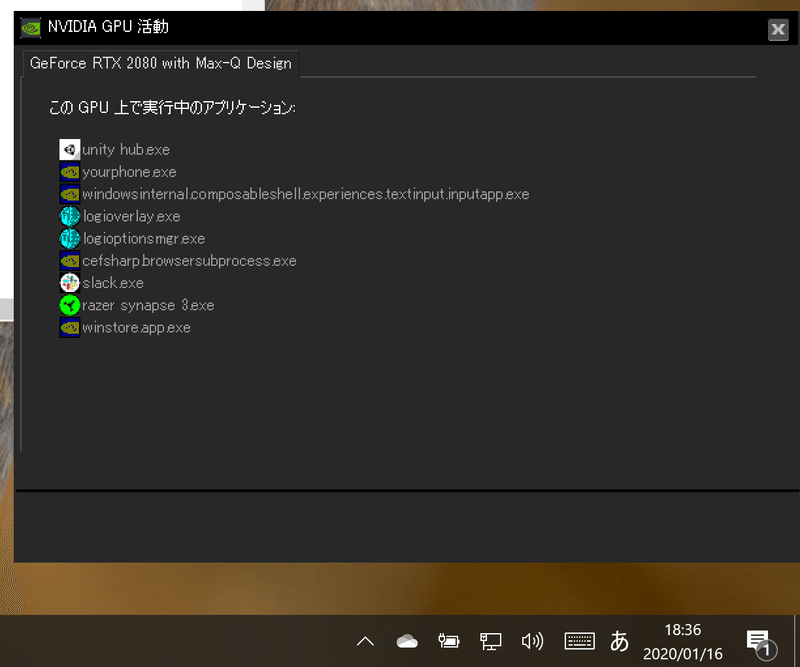The height and width of the screenshot is (667, 800).
Task: Open the volume speaker tray icon
Action: pos(532,641)
